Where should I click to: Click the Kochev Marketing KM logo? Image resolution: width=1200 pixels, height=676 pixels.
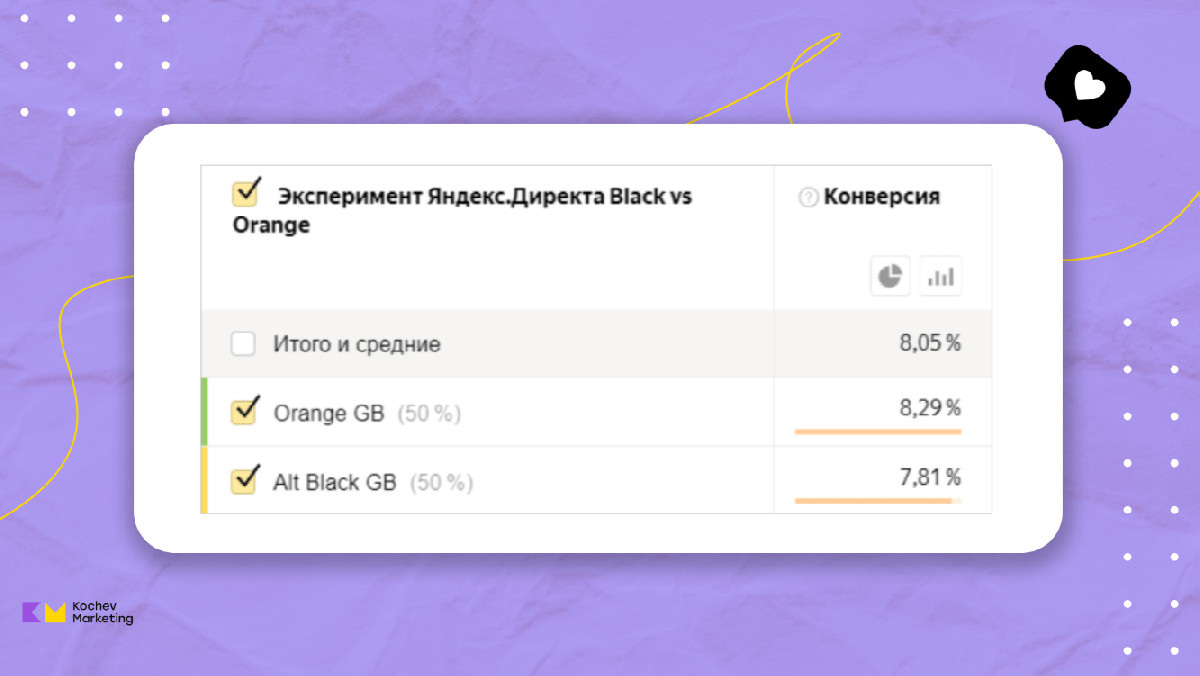[44, 612]
